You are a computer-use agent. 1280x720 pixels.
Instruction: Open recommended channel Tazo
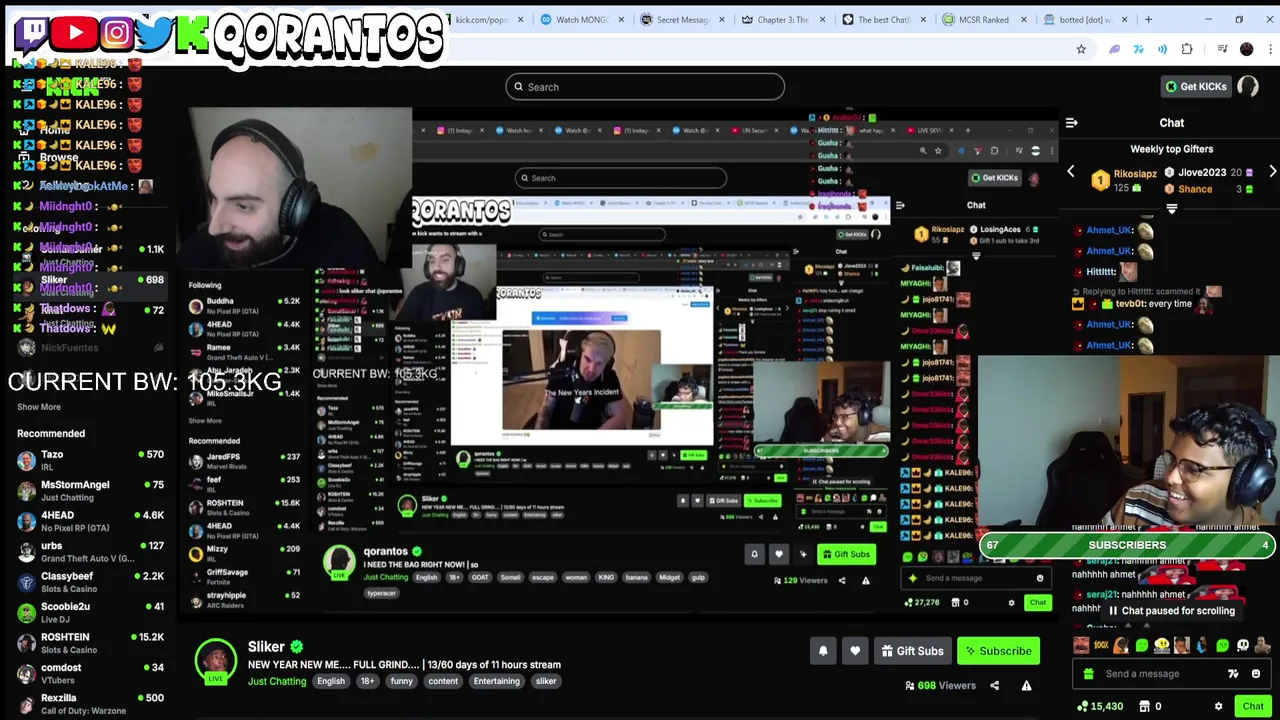[x=90, y=461]
